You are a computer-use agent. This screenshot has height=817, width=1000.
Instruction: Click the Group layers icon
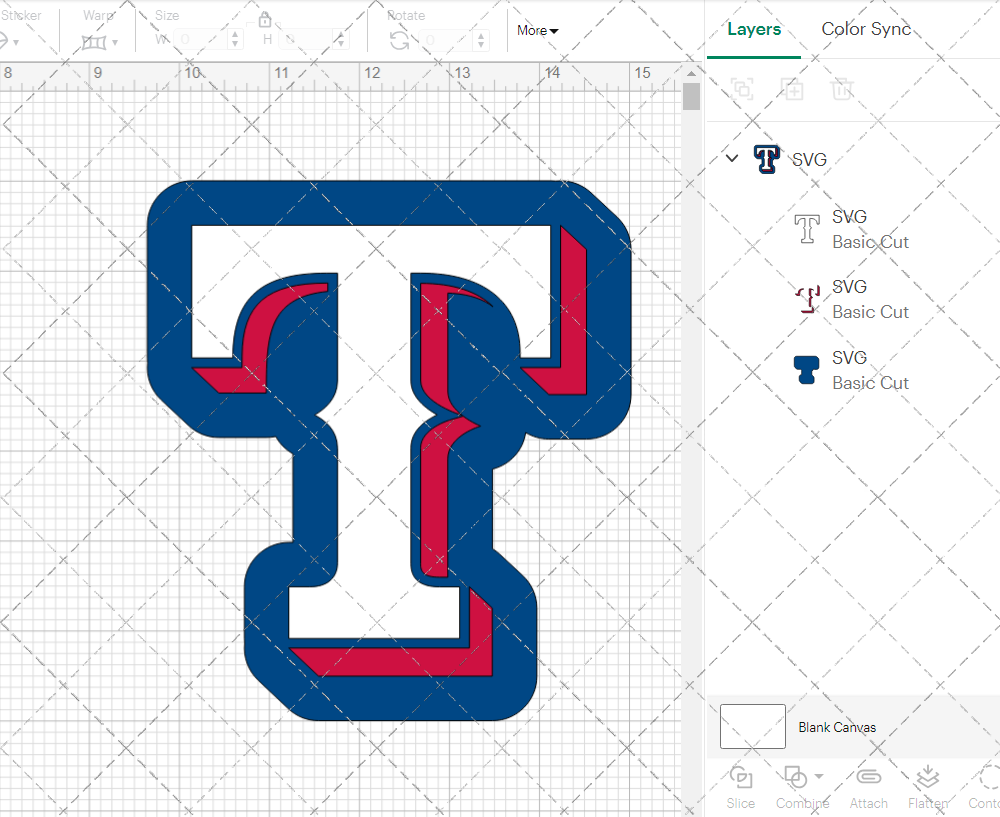pos(742,89)
